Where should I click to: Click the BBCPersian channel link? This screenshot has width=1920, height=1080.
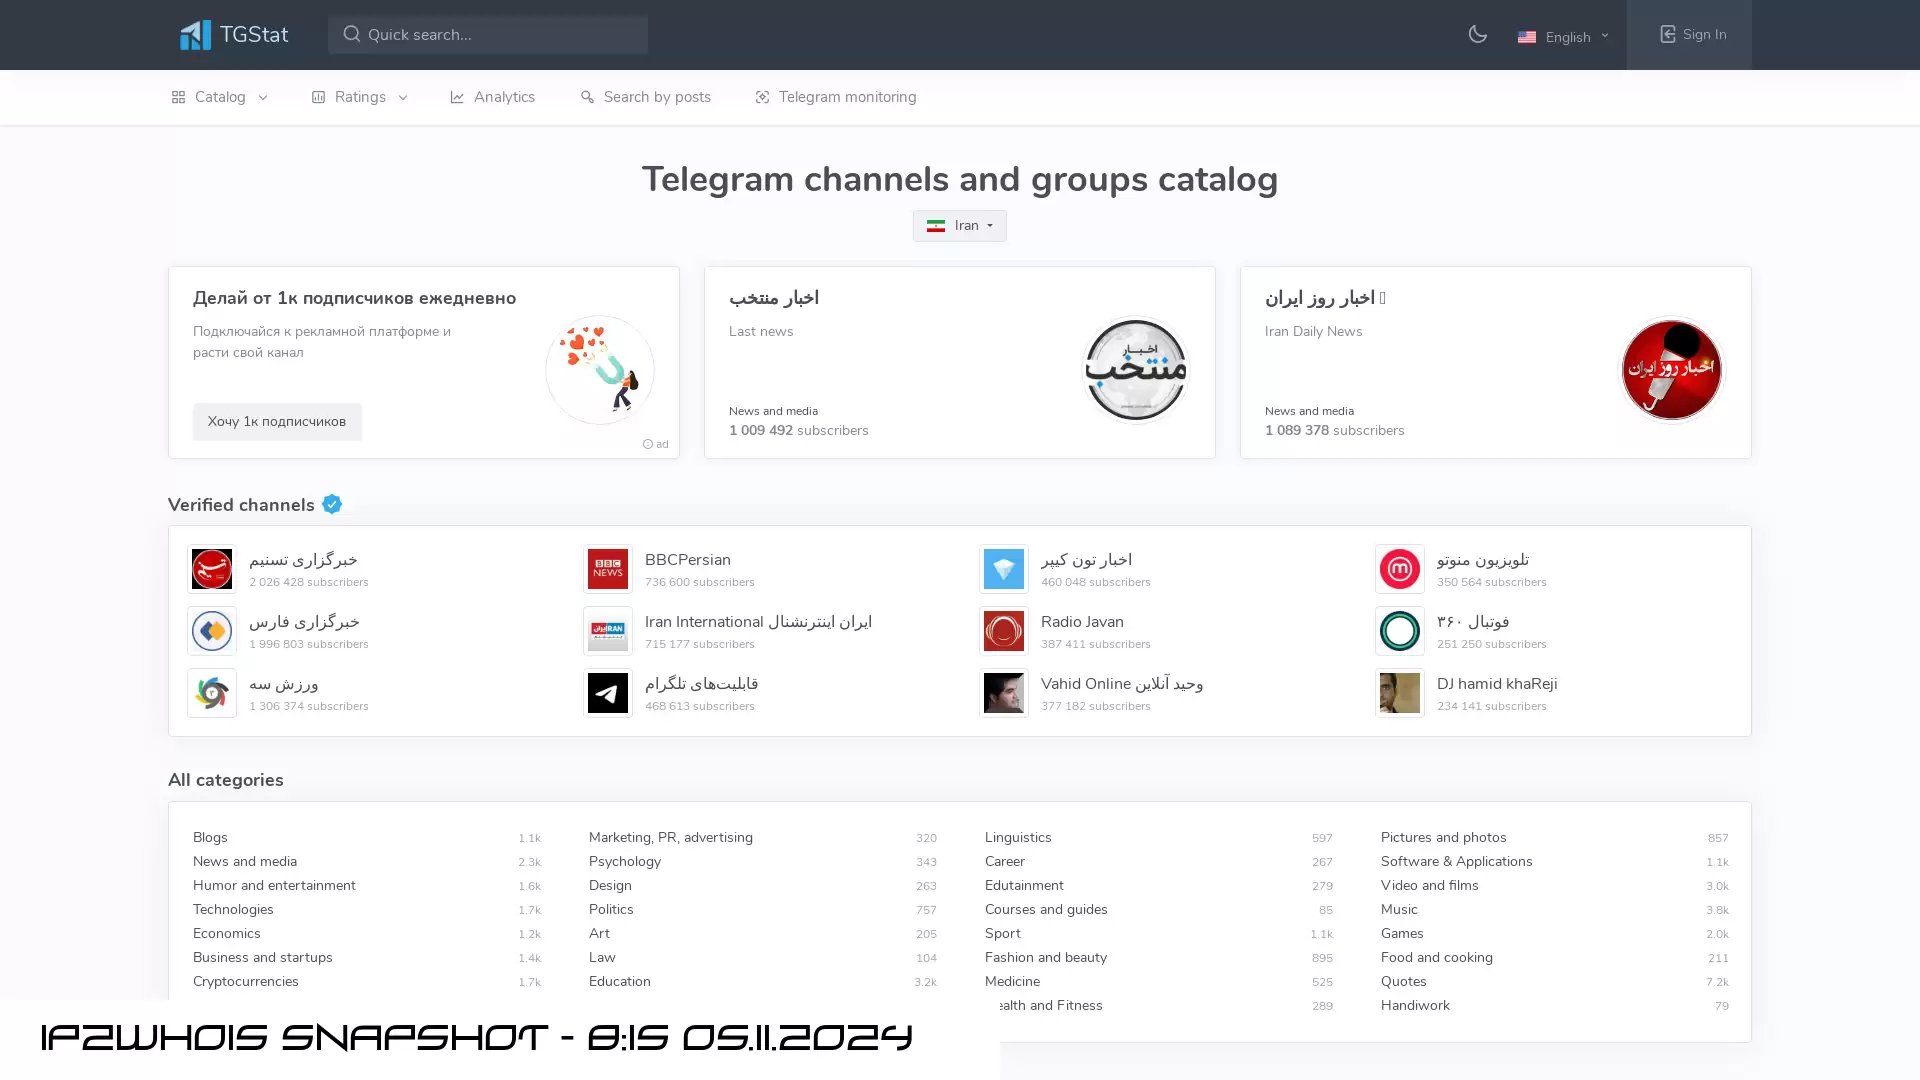(x=687, y=559)
